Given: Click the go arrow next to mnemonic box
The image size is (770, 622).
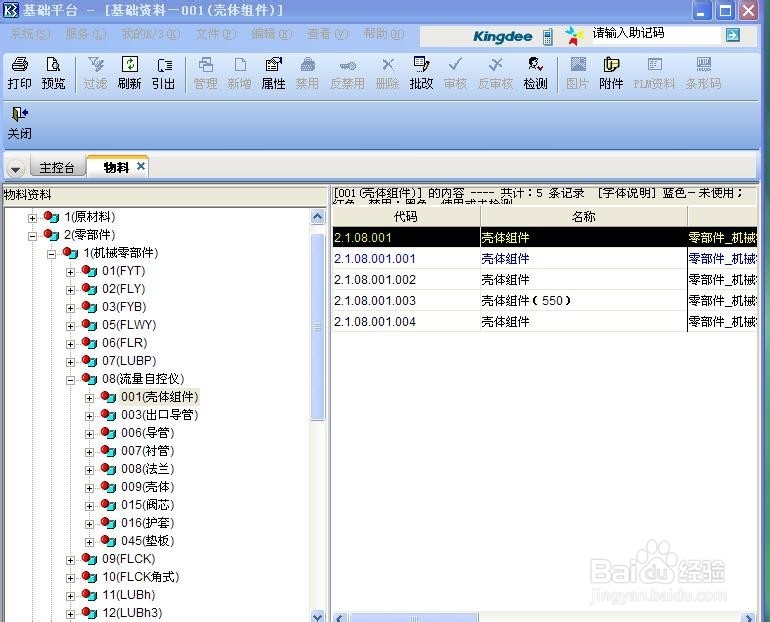Looking at the screenshot, I should [732, 35].
